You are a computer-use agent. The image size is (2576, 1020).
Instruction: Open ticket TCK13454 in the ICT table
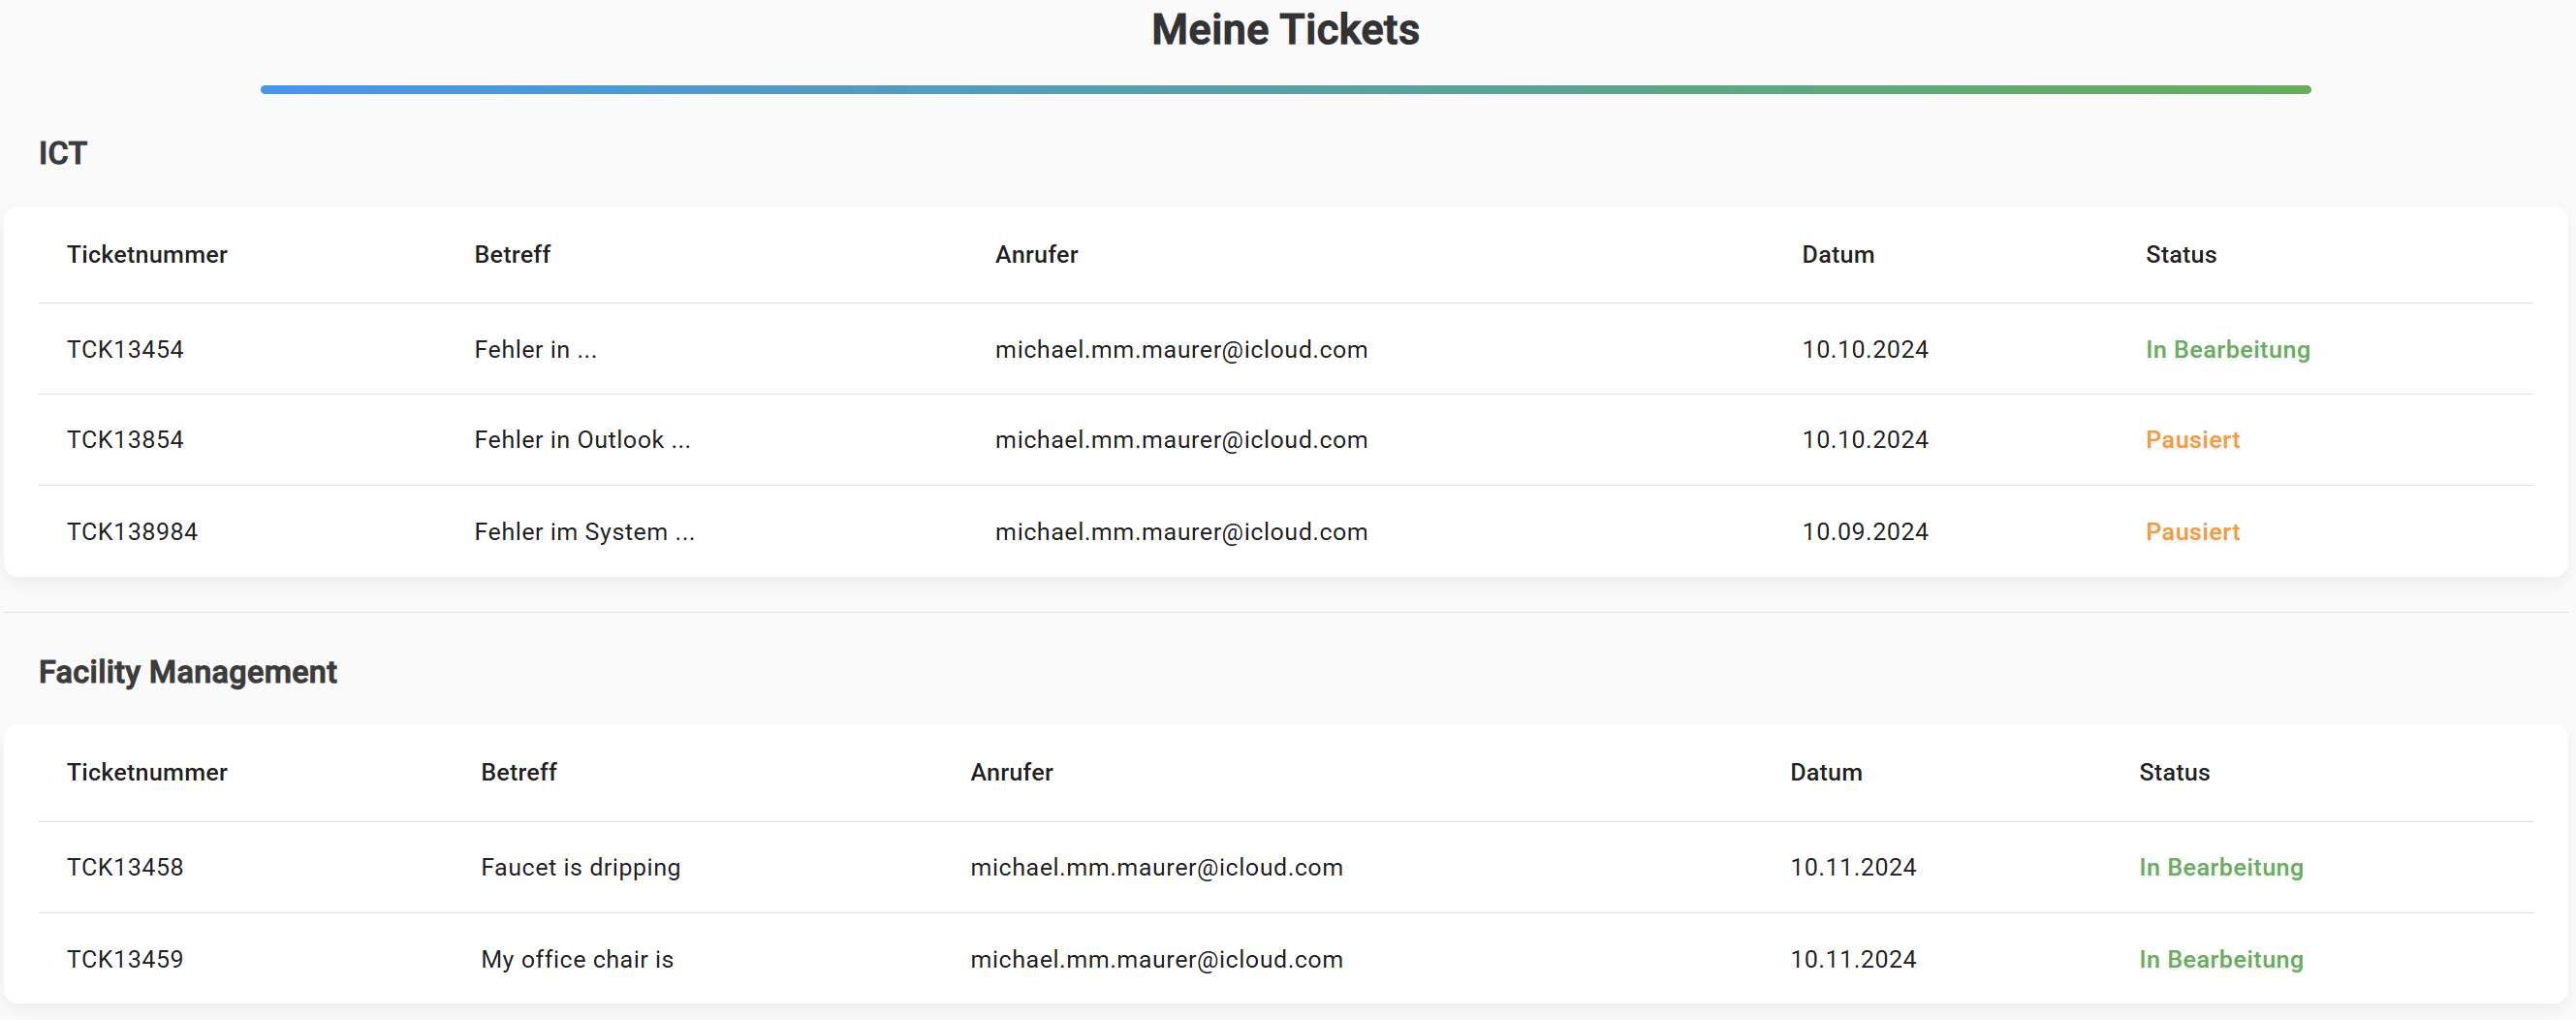[x=125, y=349]
